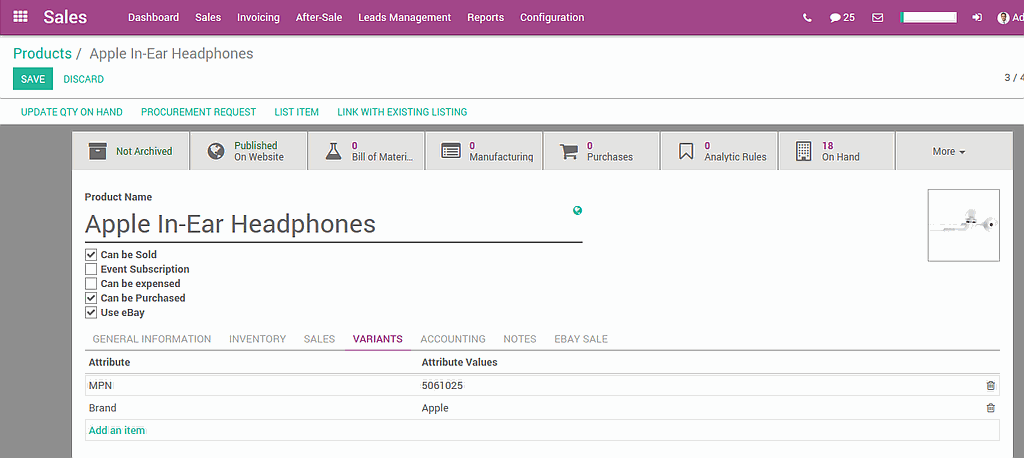Enable the Event Subscription checkbox

click(91, 269)
